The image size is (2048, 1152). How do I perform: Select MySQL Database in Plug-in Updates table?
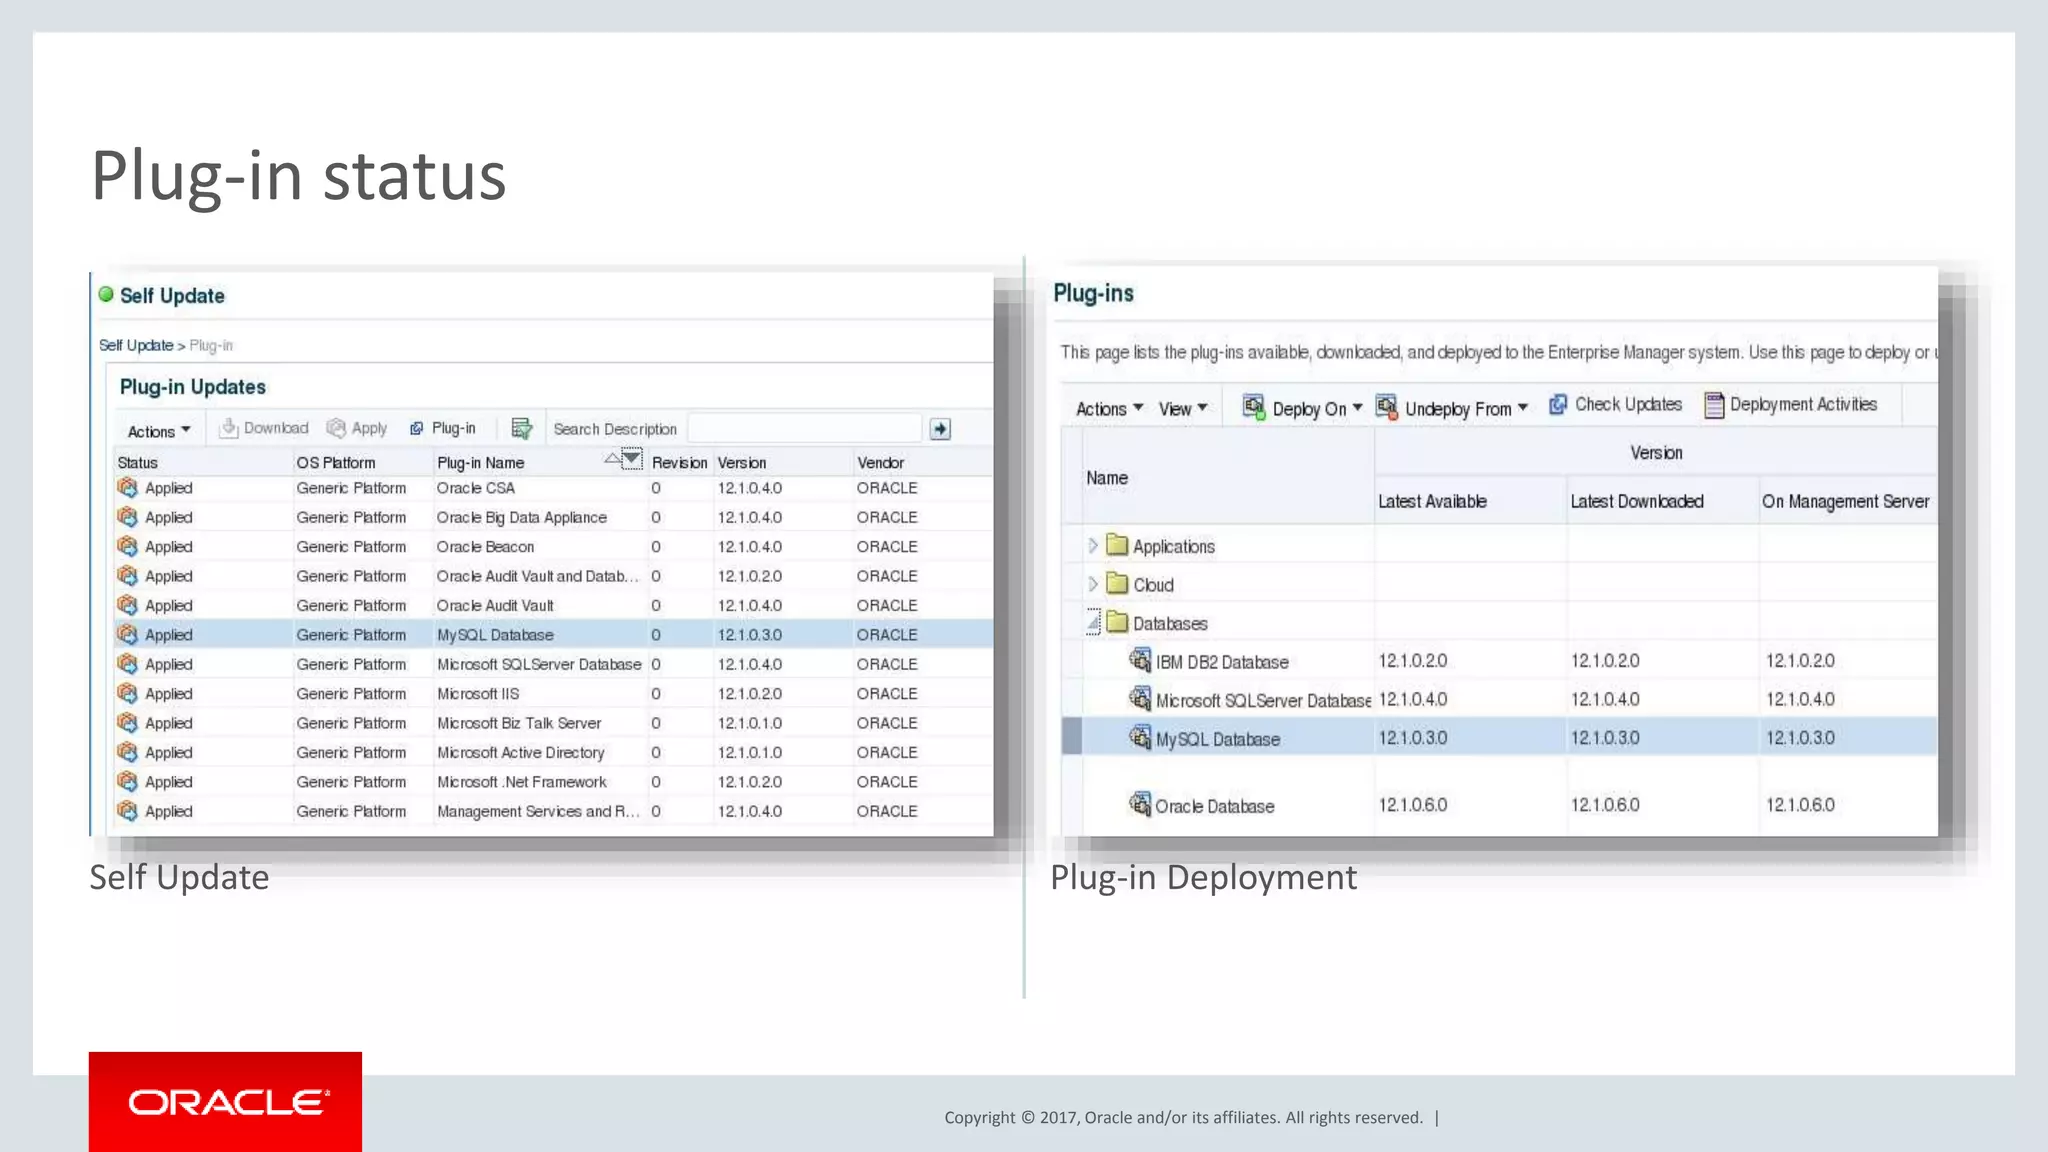495,635
